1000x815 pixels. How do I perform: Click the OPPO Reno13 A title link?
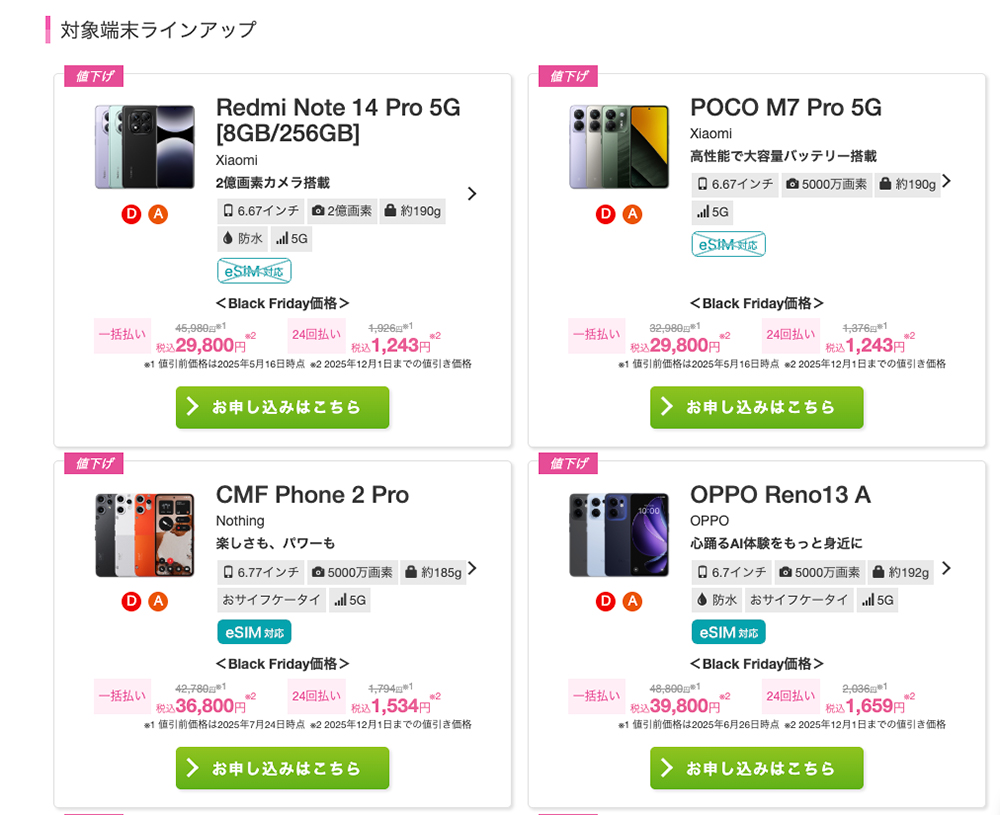click(780, 495)
